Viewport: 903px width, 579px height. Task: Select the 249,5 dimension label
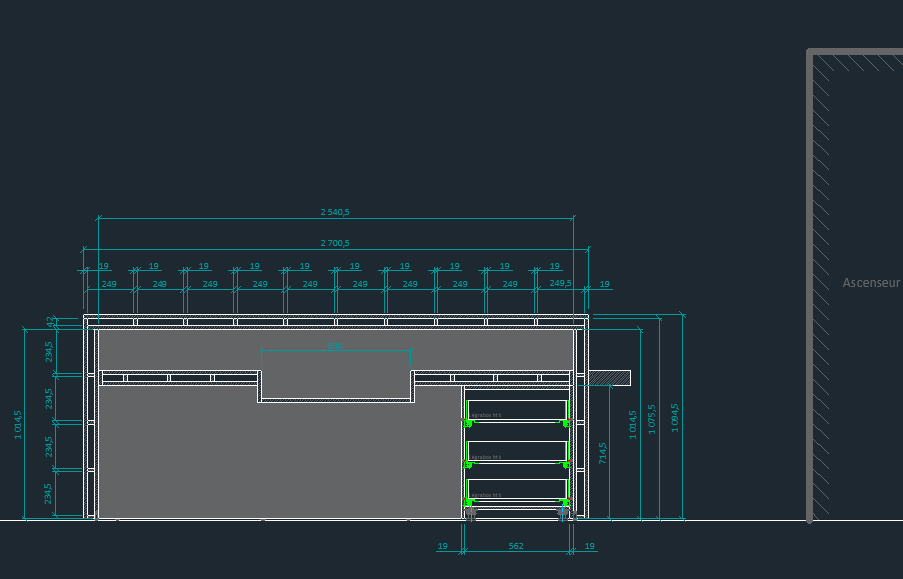point(560,283)
